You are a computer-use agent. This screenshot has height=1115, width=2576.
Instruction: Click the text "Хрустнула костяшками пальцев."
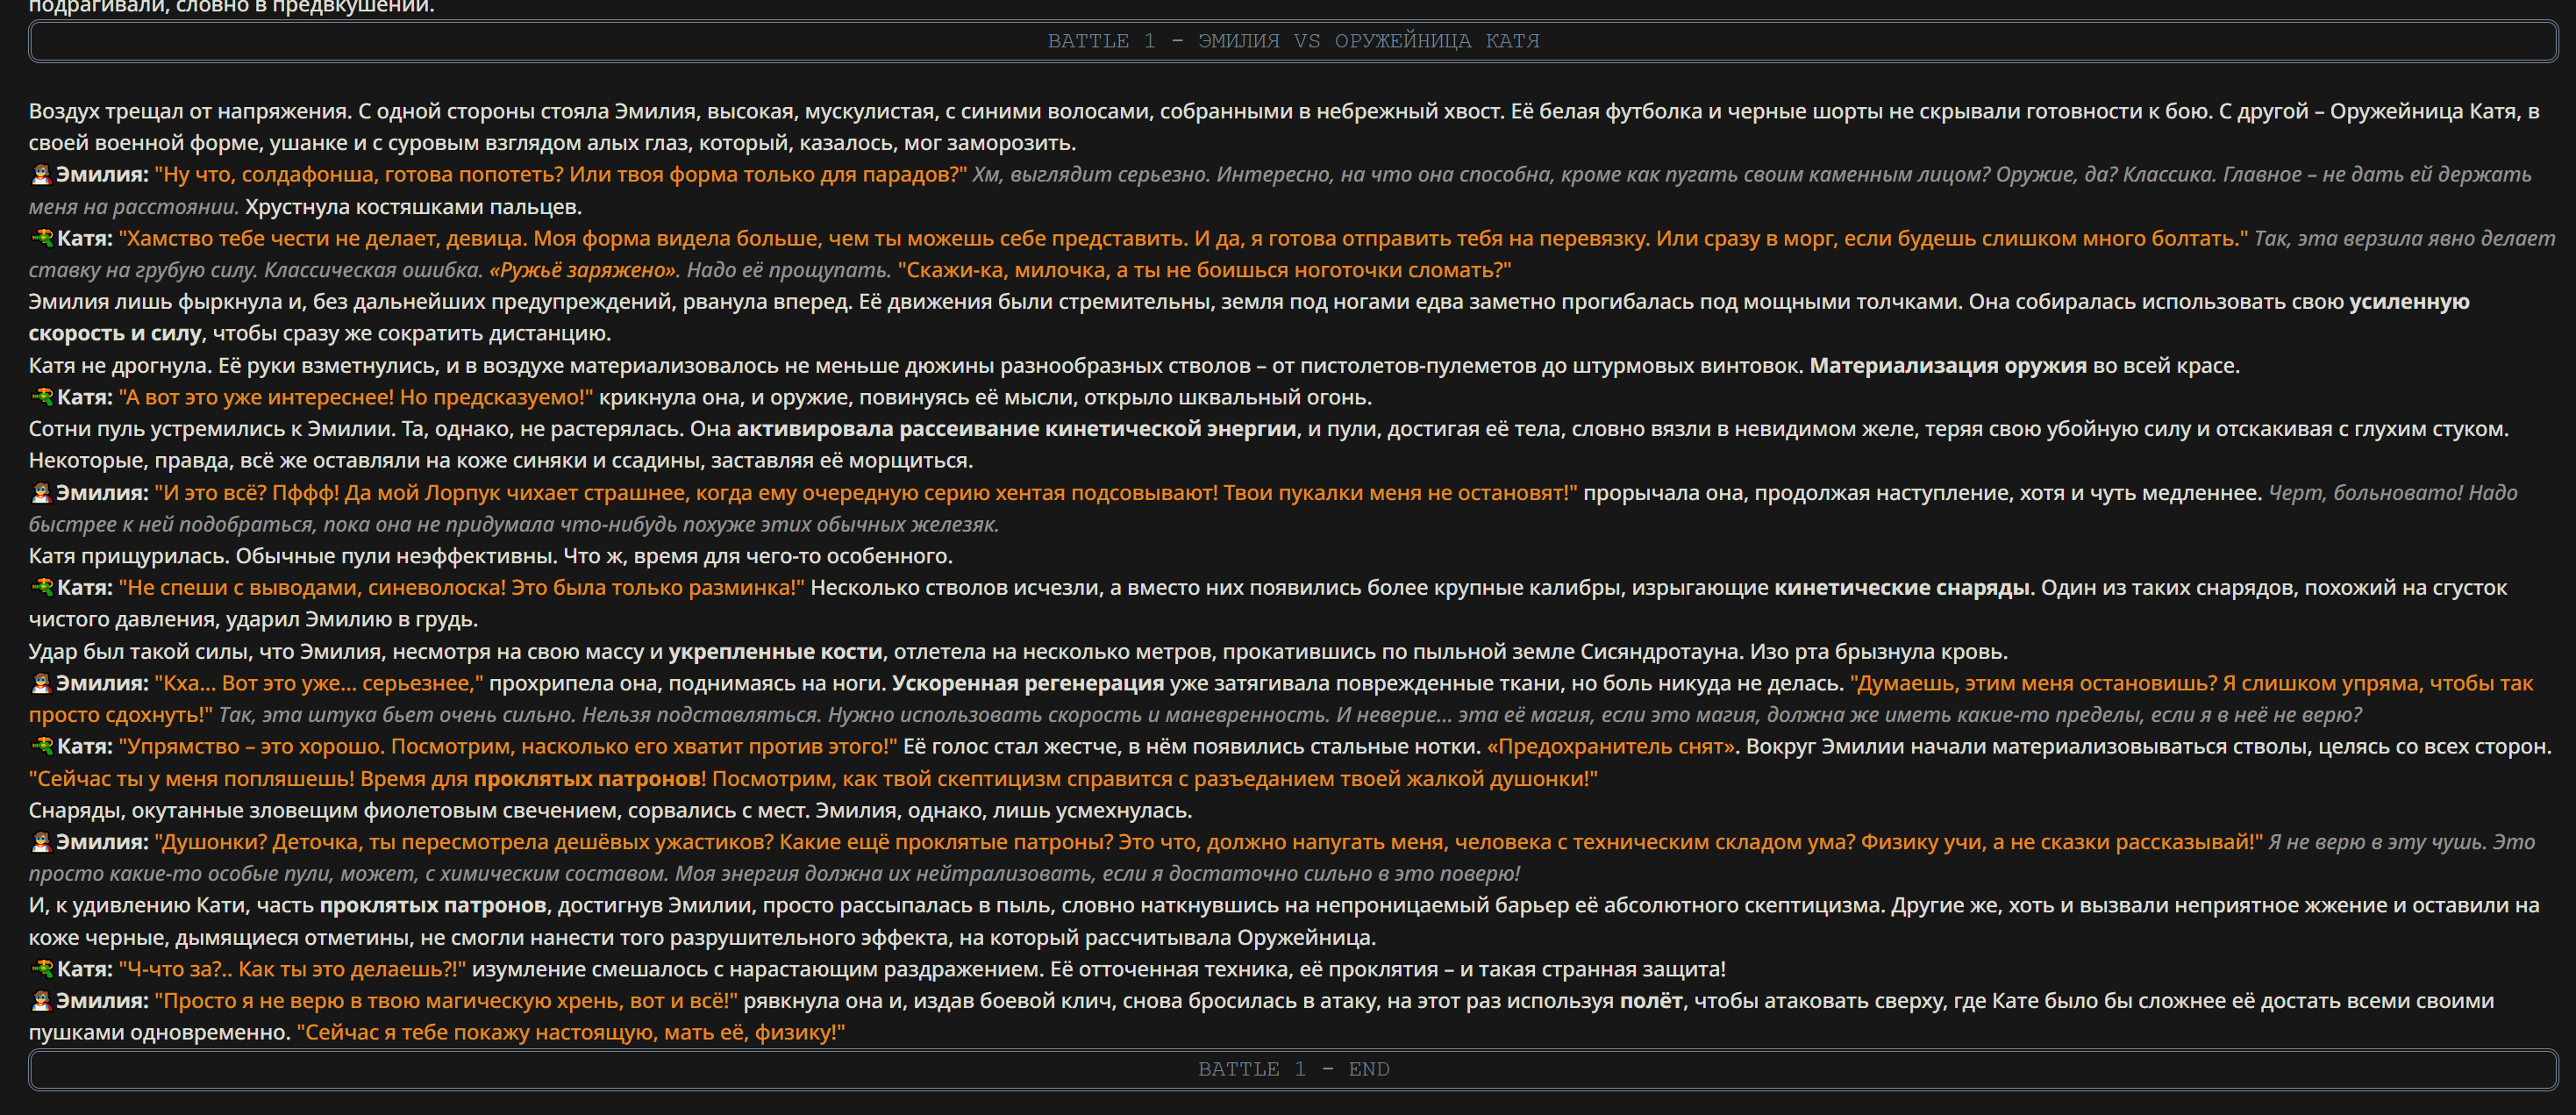point(413,207)
